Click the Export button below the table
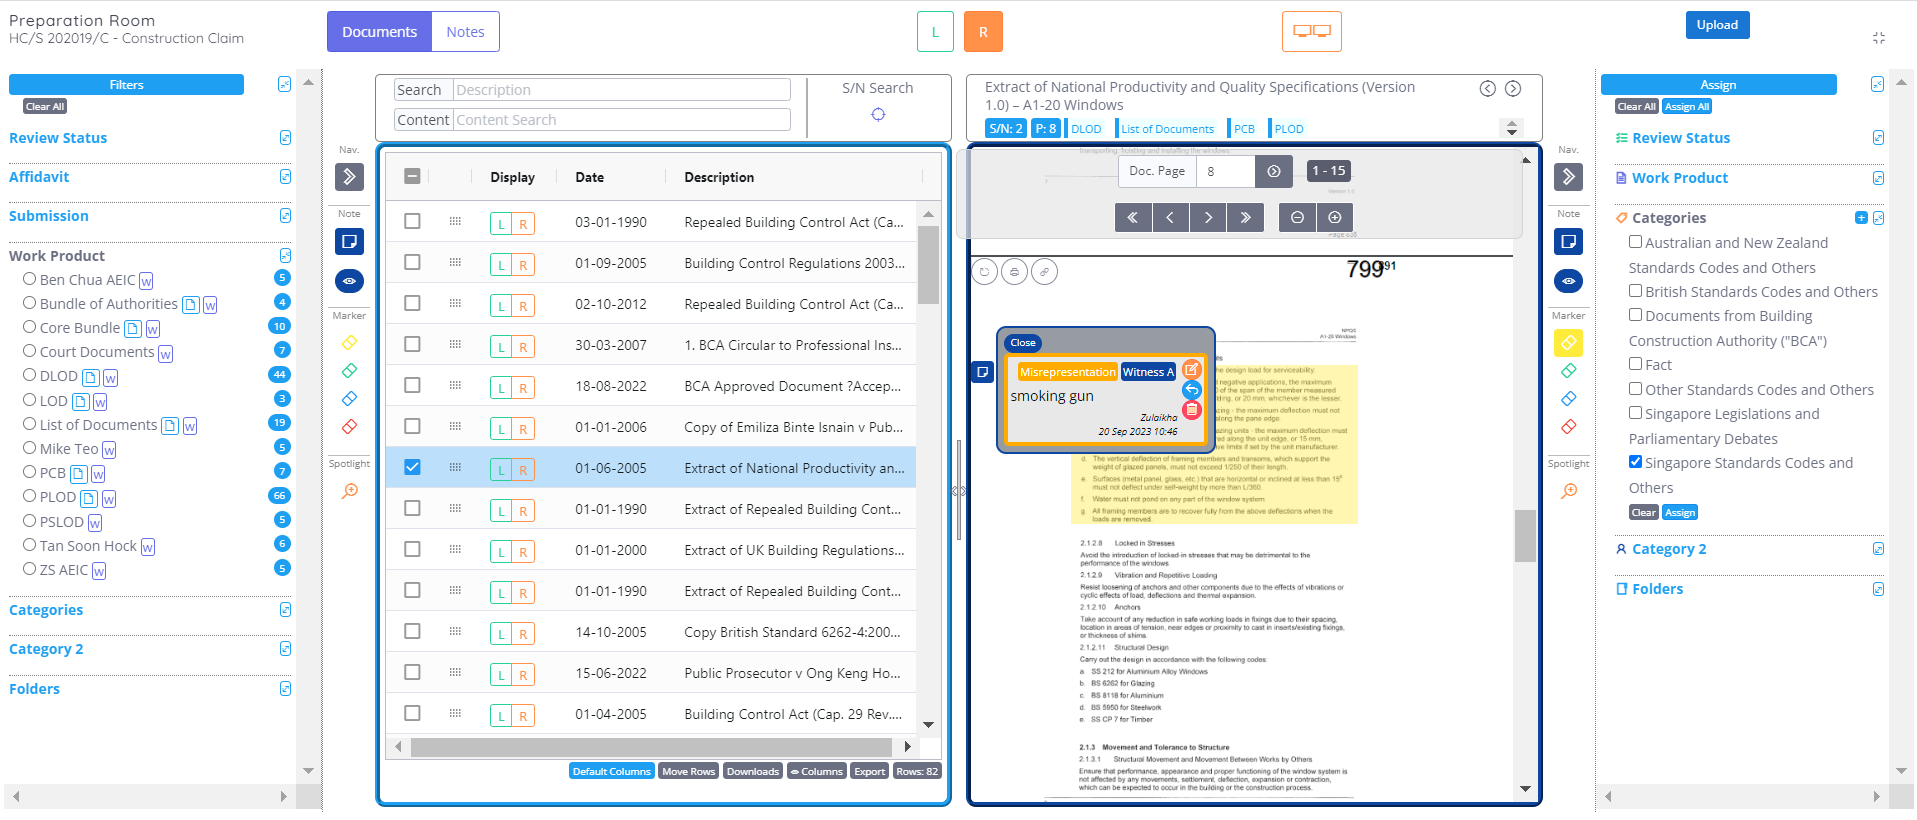Viewport: 1917px width, 820px height. (x=869, y=771)
